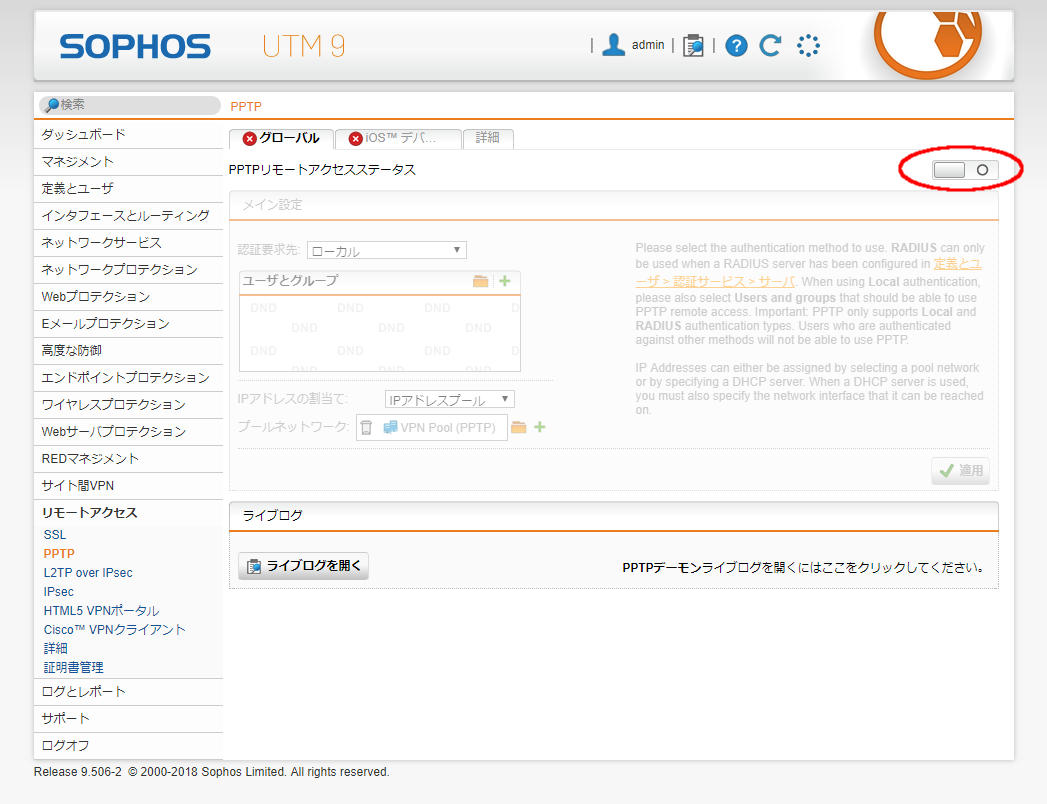Click folder icon in ユーザとグループ box
Screen dimensions: 1047x804
[x=481, y=281]
